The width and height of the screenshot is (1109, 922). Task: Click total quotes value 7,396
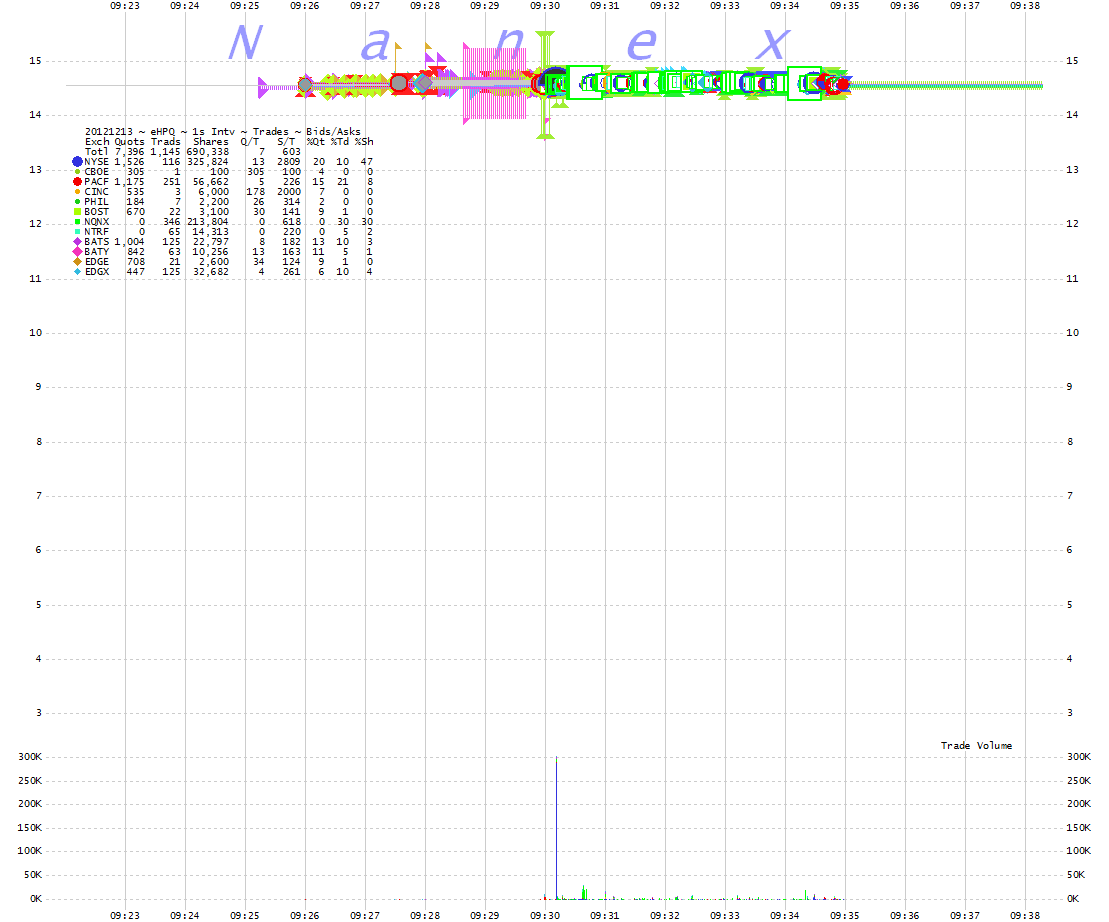pos(129,152)
